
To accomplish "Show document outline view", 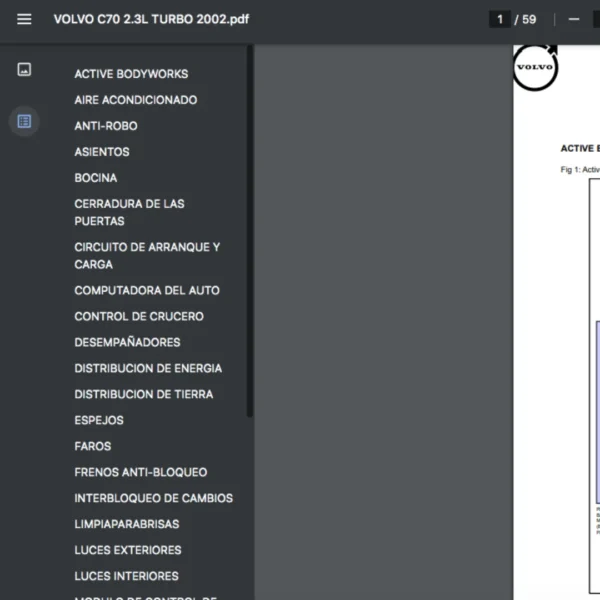I will pyautogui.click(x=24, y=121).
